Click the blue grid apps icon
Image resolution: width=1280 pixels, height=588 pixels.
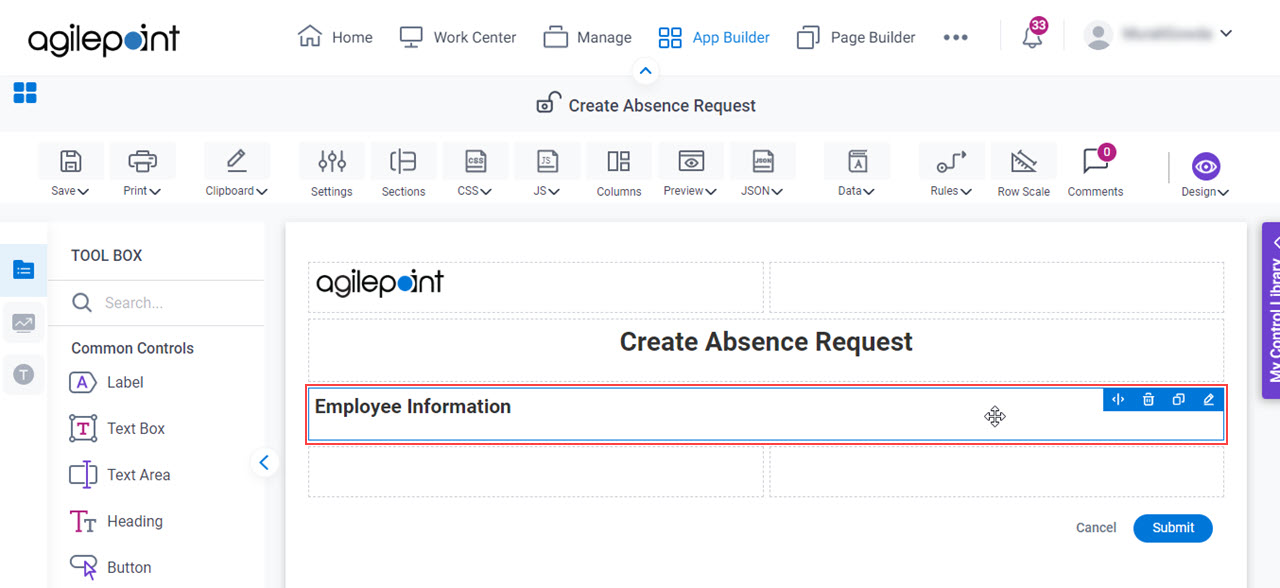[x=25, y=93]
